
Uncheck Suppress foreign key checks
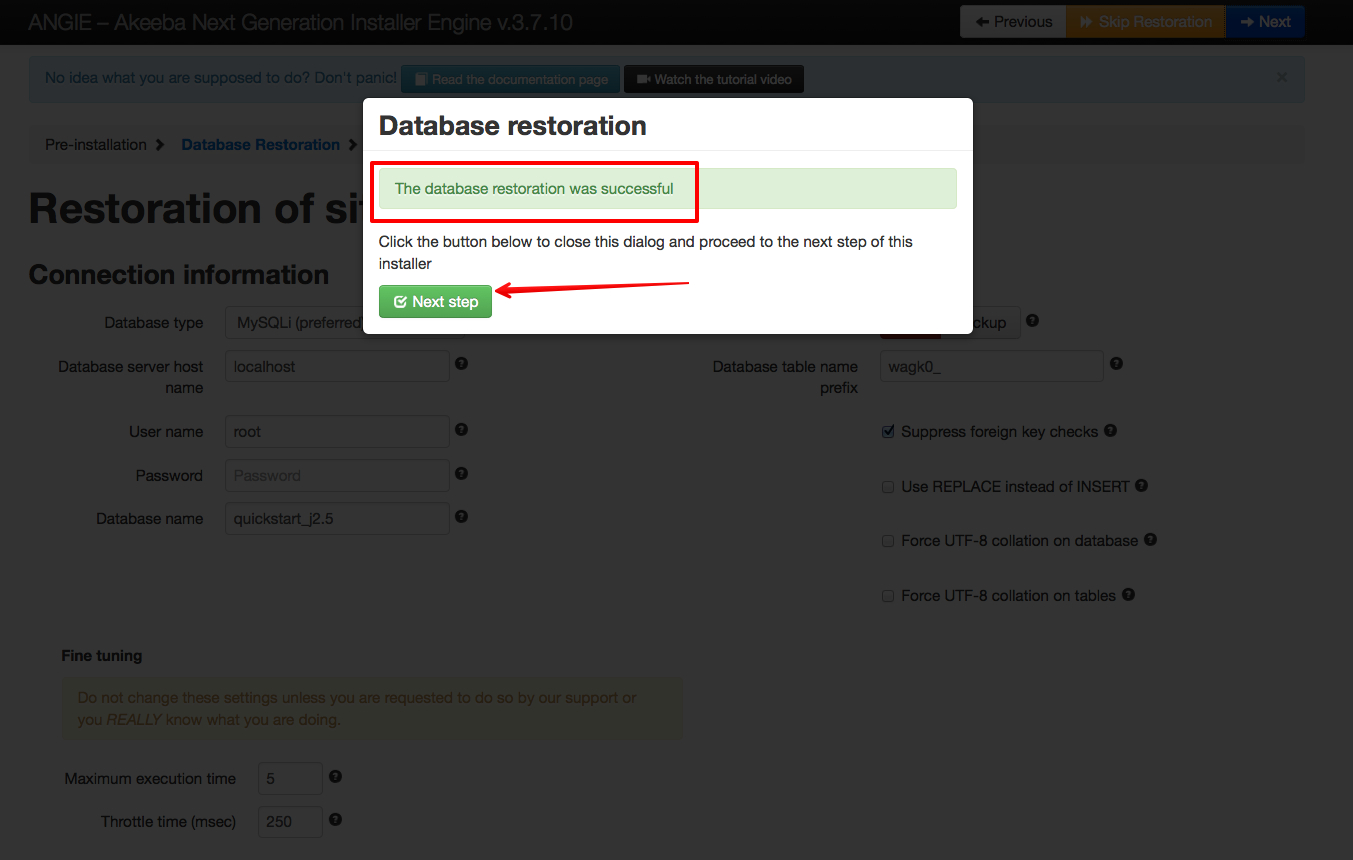pyautogui.click(x=887, y=432)
